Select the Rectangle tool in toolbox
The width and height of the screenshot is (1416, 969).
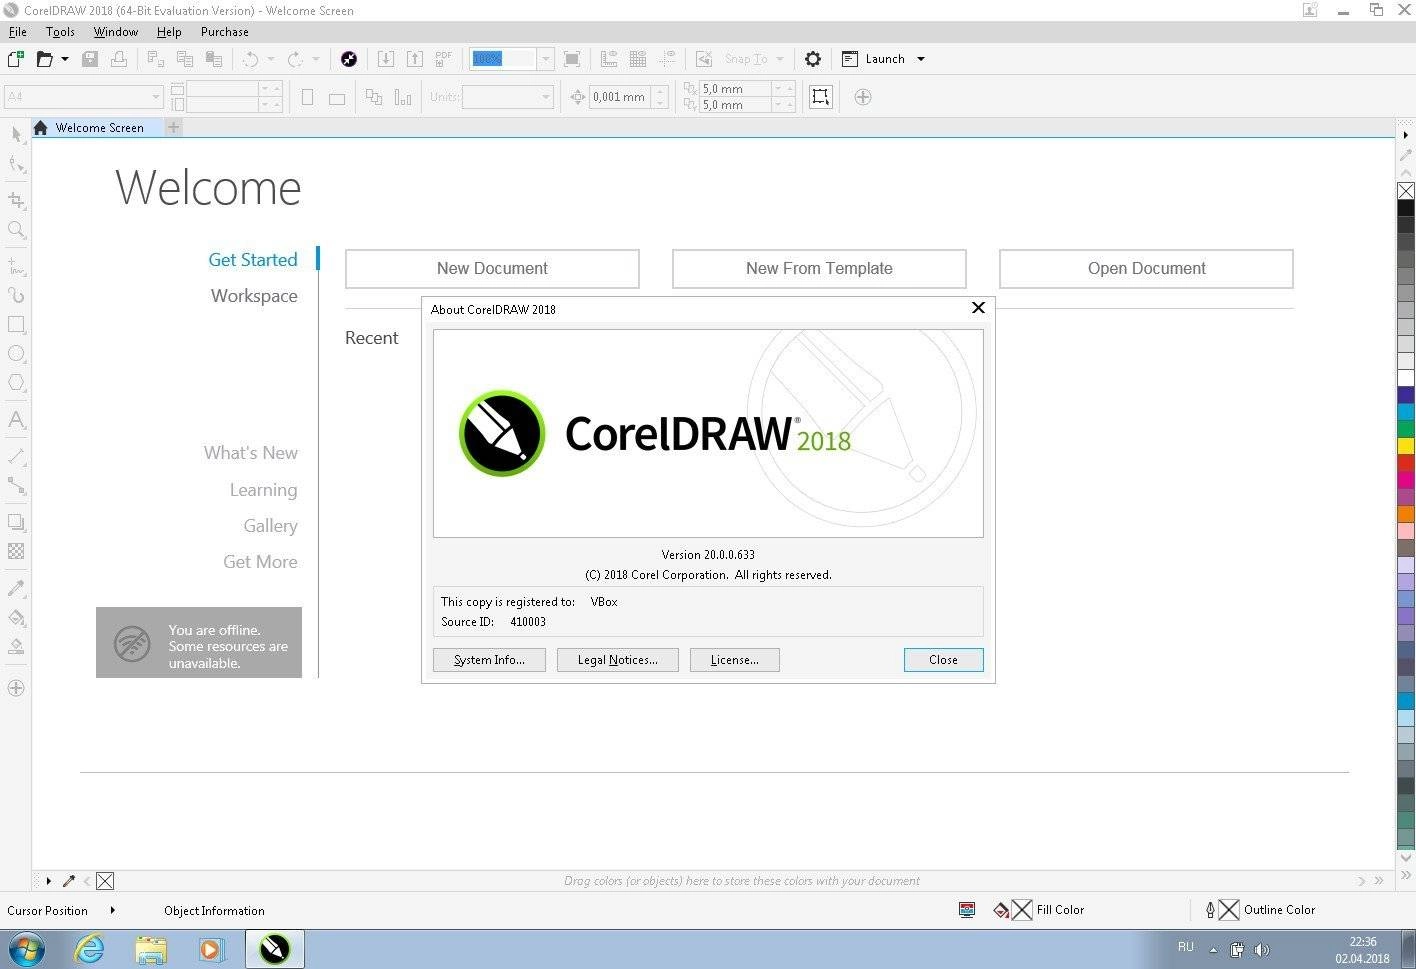point(16,325)
